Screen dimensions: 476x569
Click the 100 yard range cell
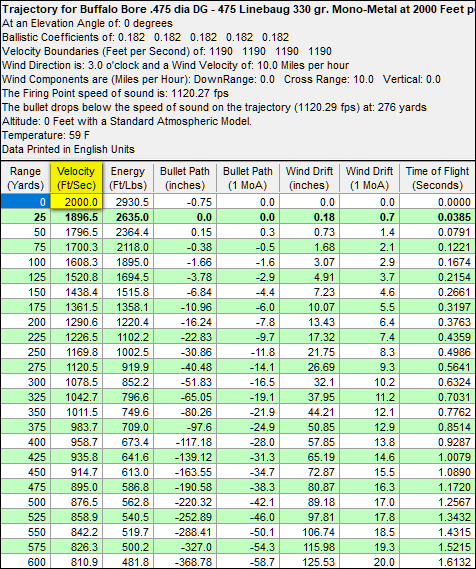25,262
